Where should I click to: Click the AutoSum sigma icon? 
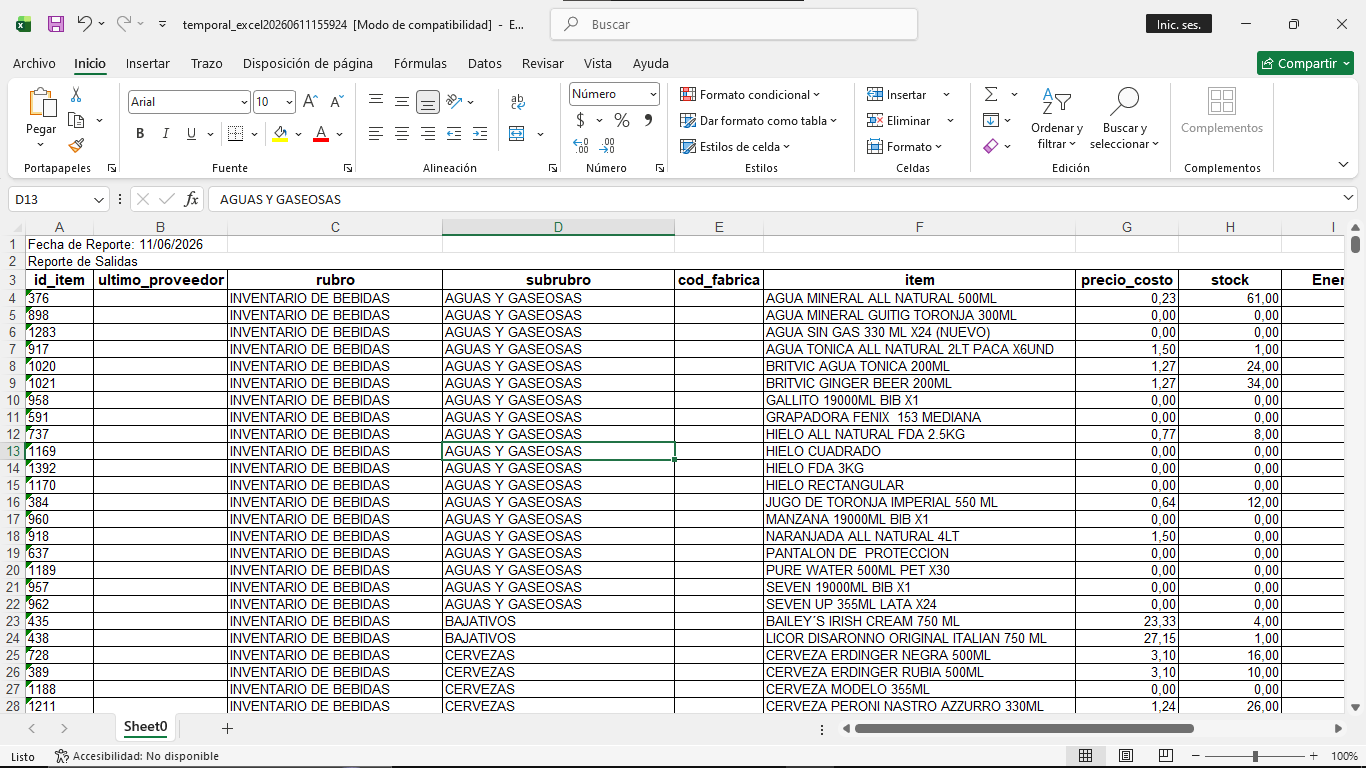(x=991, y=94)
